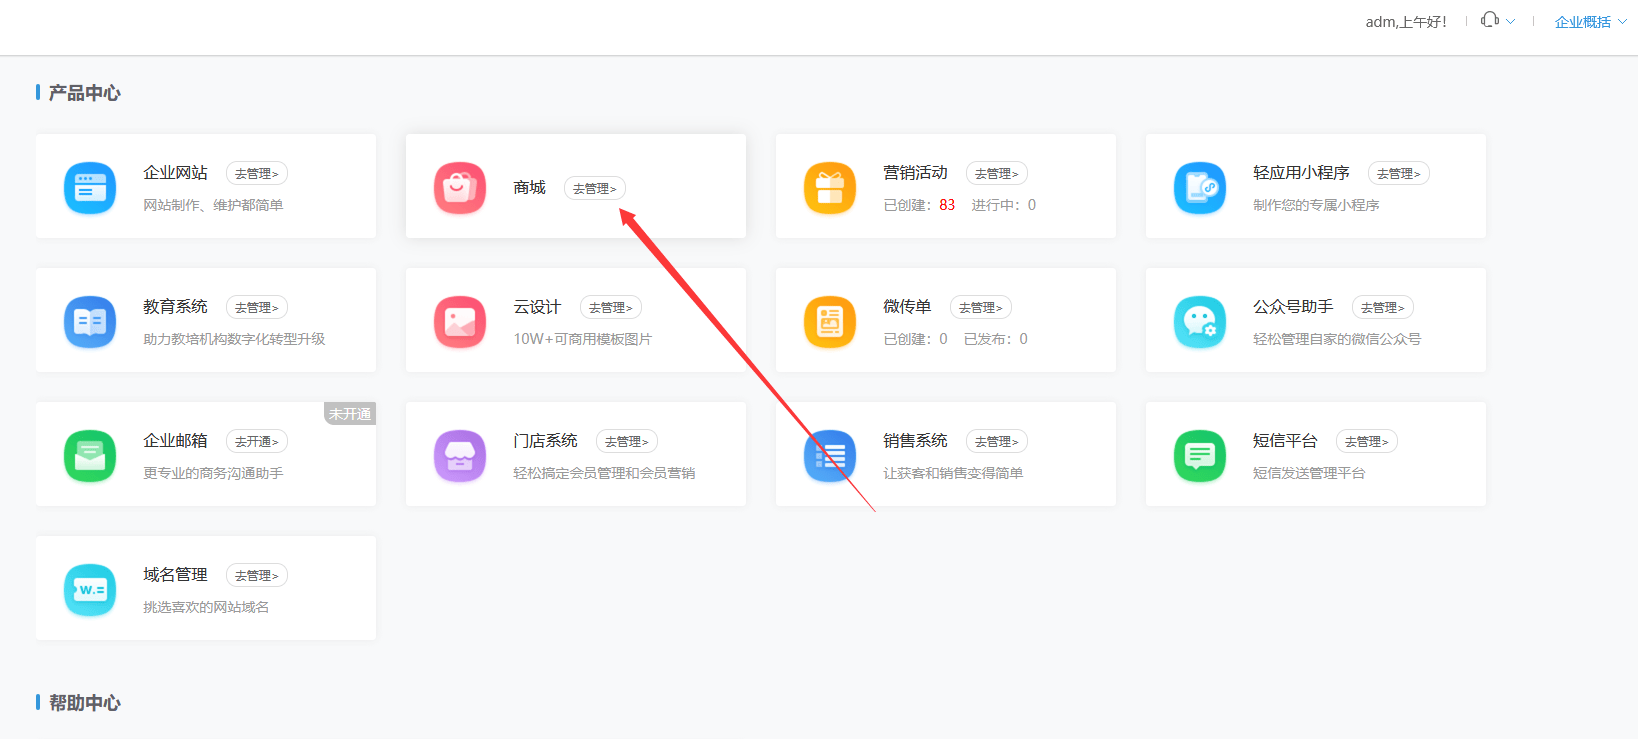Image resolution: width=1638 pixels, height=739 pixels.
Task: Click the 云设计 picture icon
Action: pyautogui.click(x=460, y=321)
